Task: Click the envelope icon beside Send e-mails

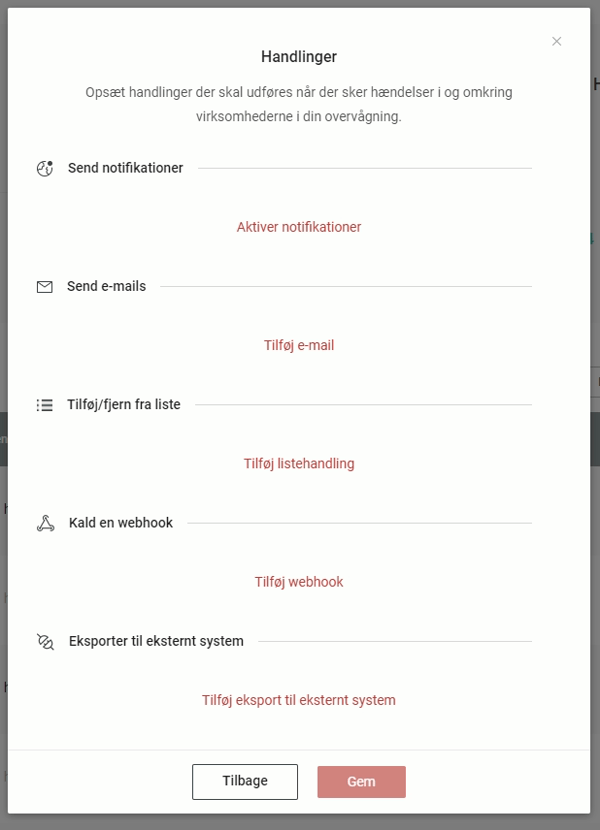Action: pos(44,287)
